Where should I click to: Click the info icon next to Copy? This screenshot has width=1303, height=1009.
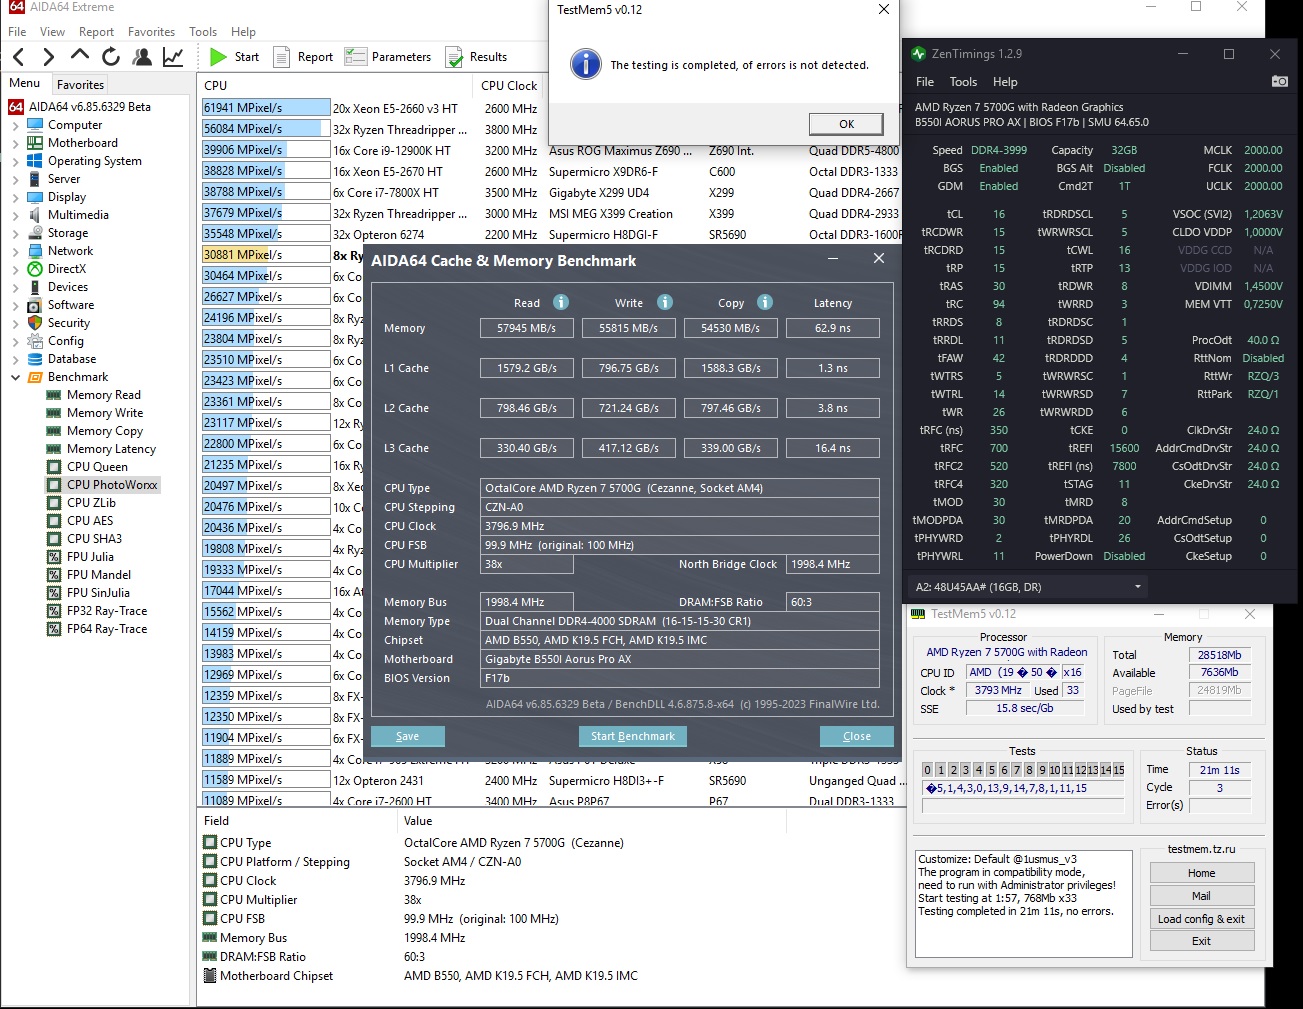[x=765, y=302]
